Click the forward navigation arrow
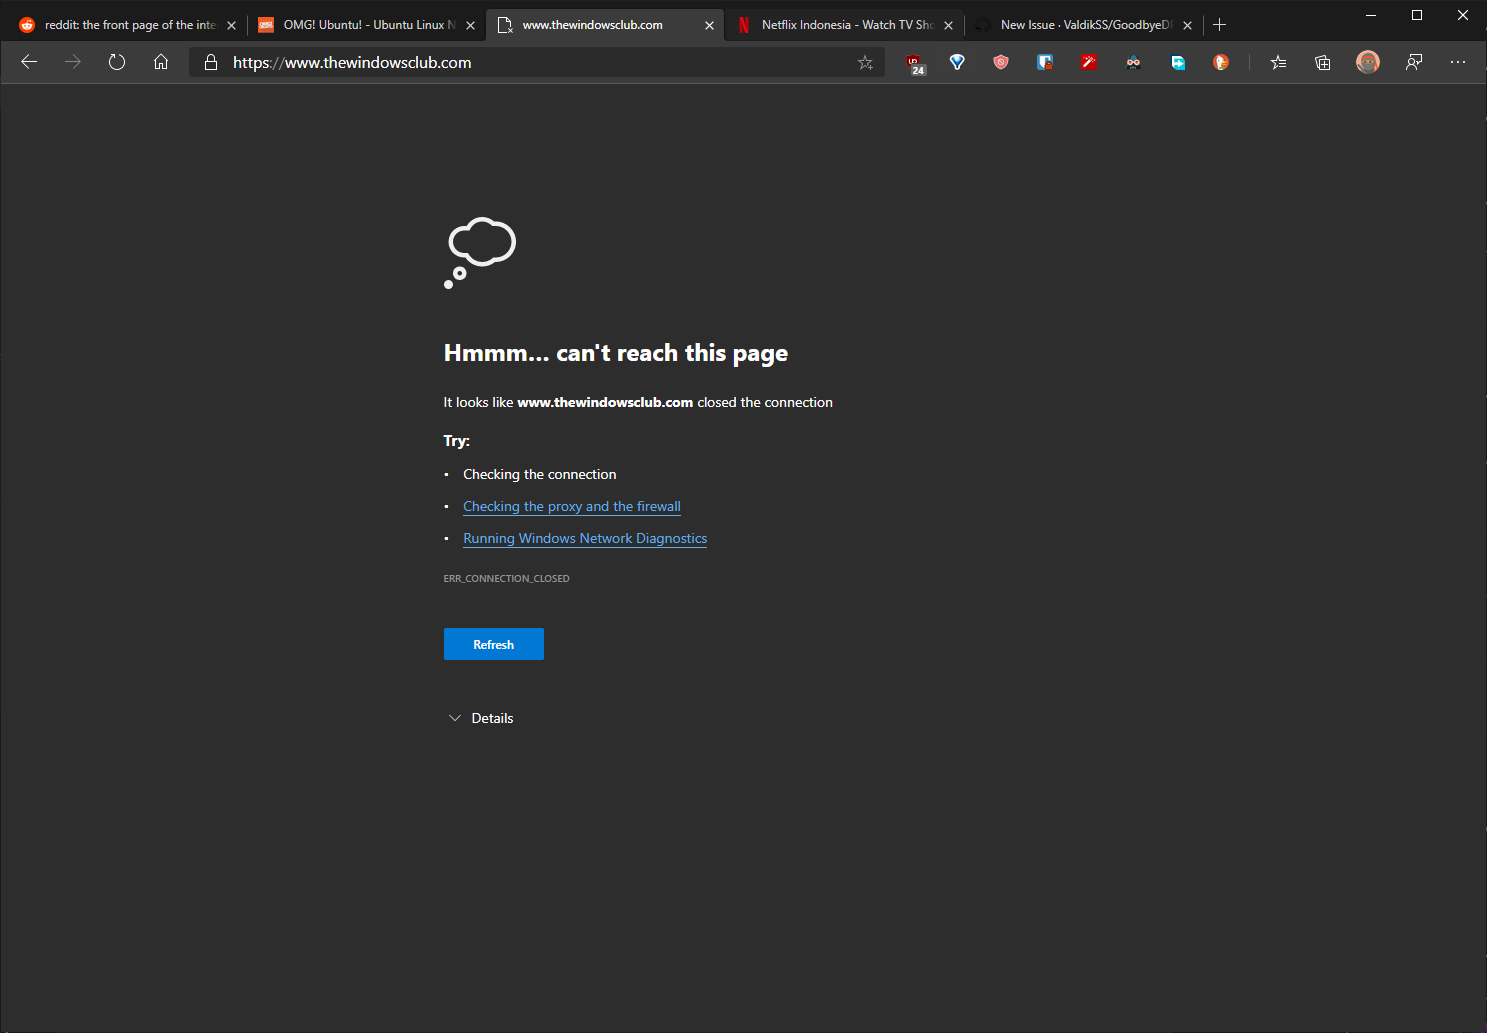 (x=73, y=62)
